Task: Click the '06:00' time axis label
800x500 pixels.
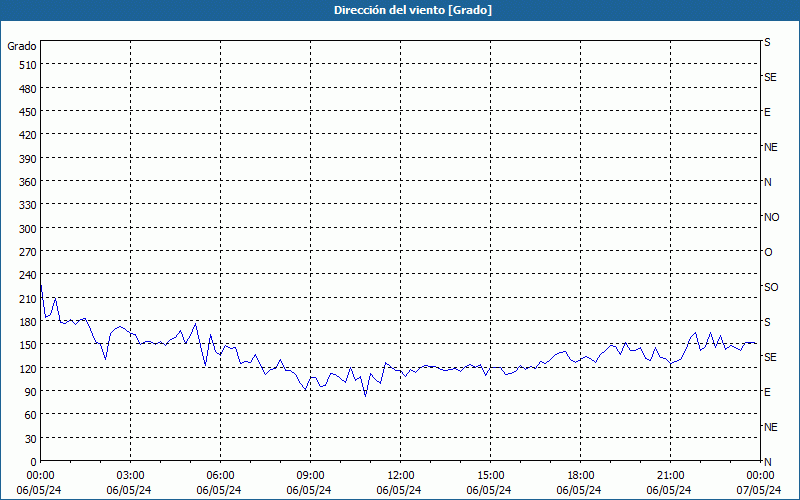Action: click(x=220, y=476)
